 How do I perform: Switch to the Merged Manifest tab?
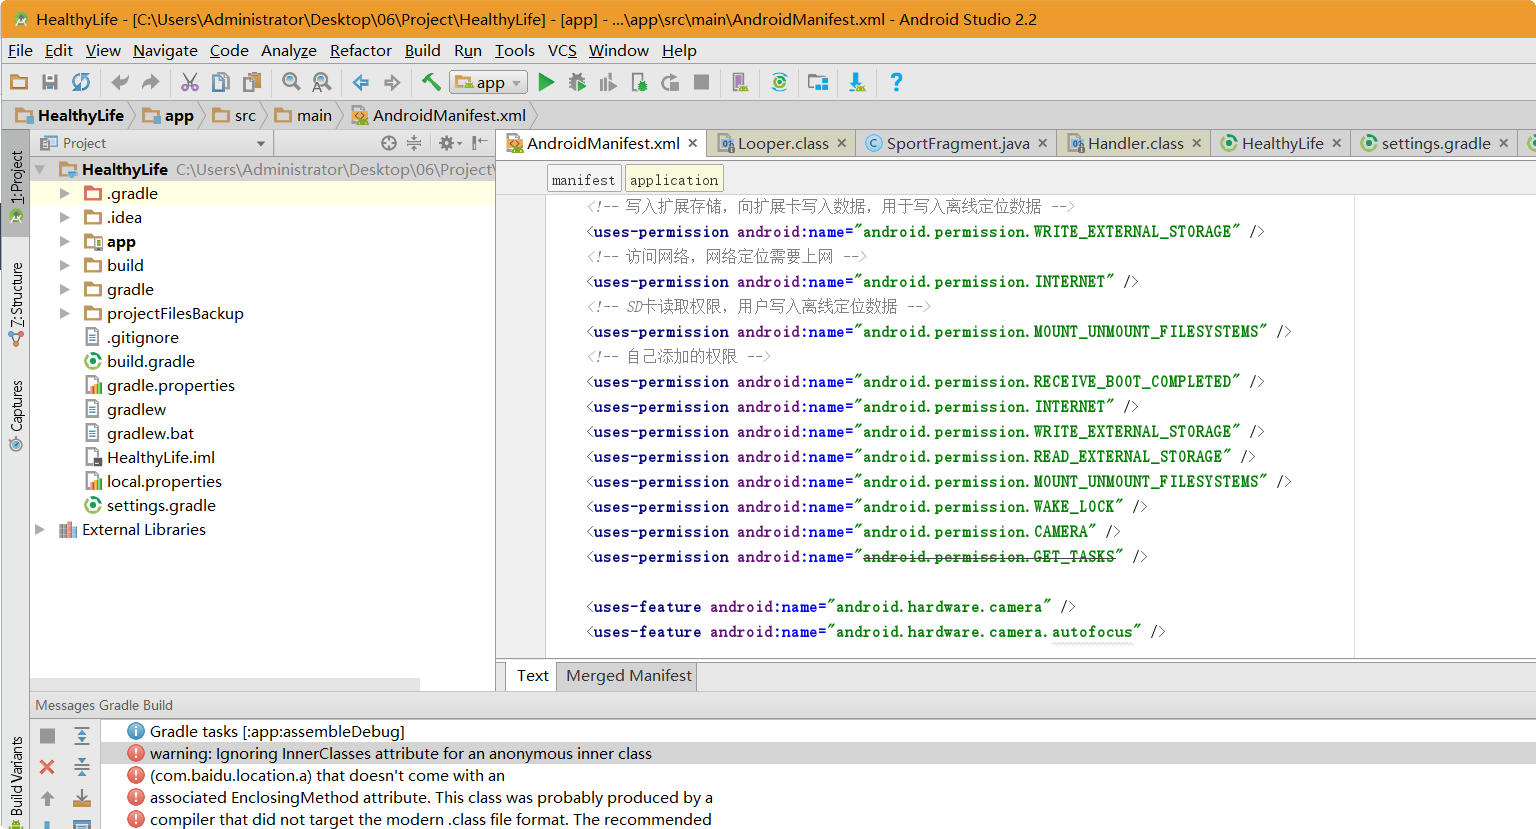pyautogui.click(x=628, y=675)
